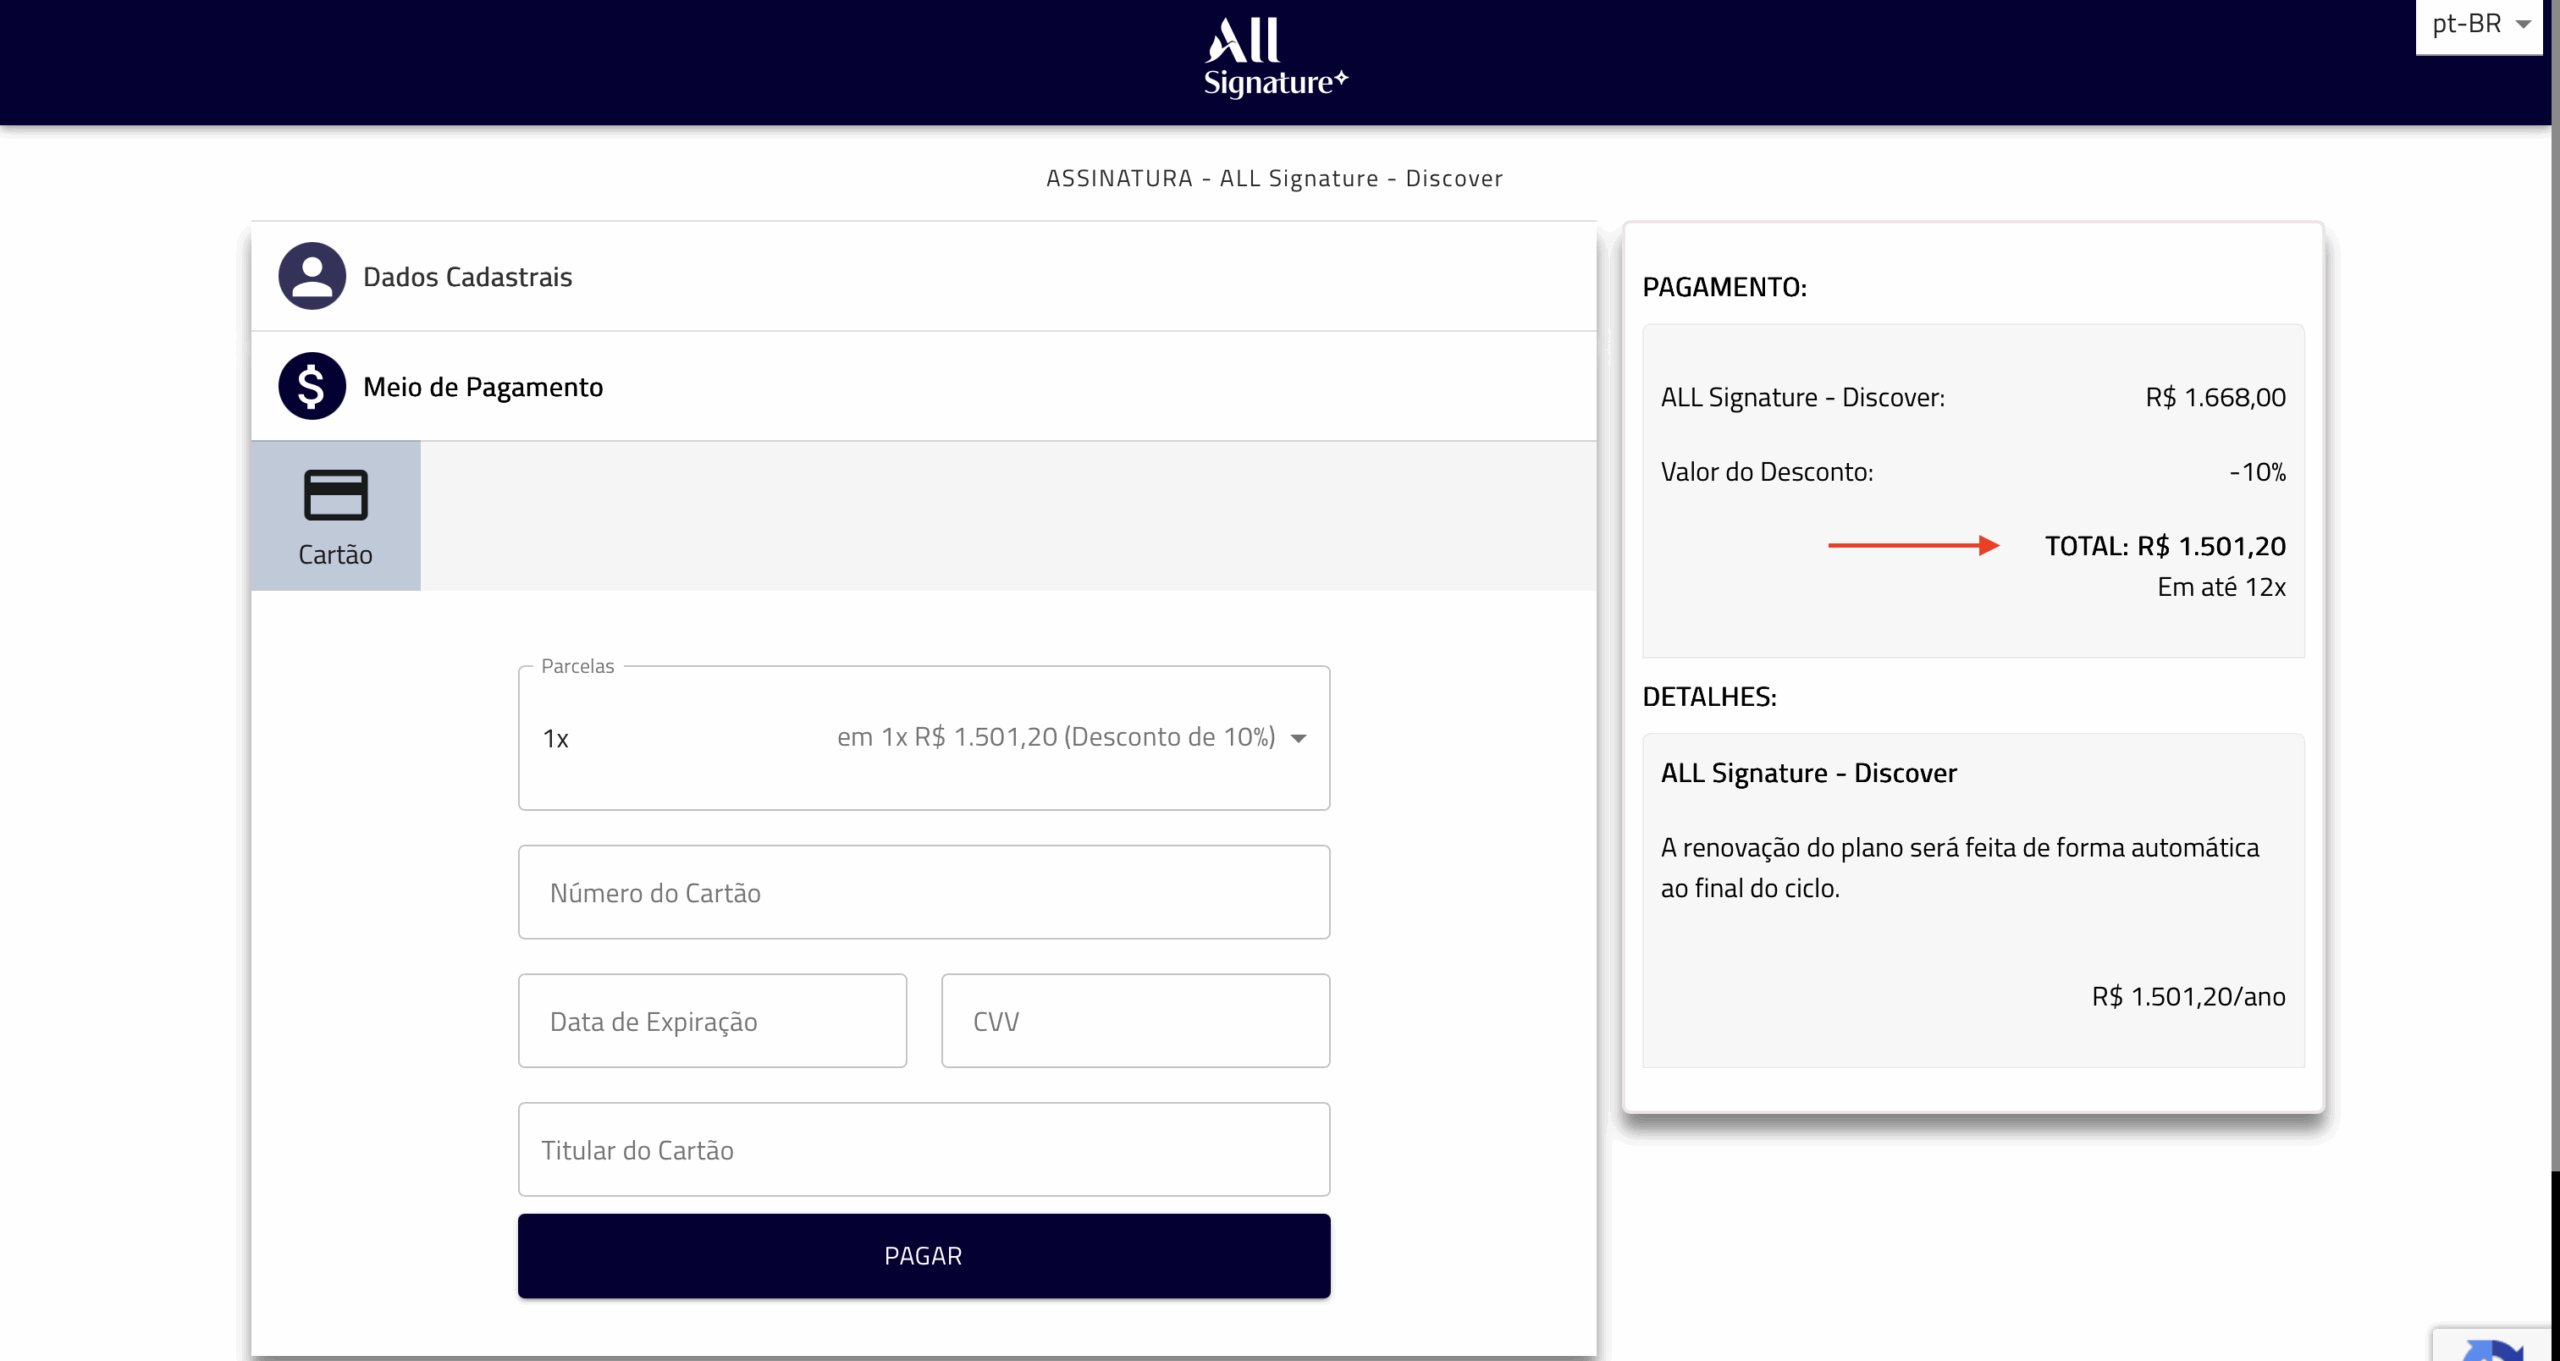Click the -10% discount value
This screenshot has width=2560, height=1361.
coord(2257,472)
